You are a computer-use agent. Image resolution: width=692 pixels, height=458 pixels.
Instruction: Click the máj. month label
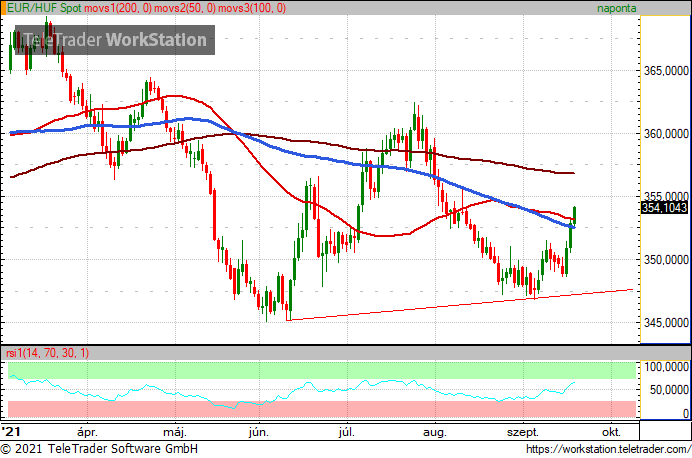point(175,432)
